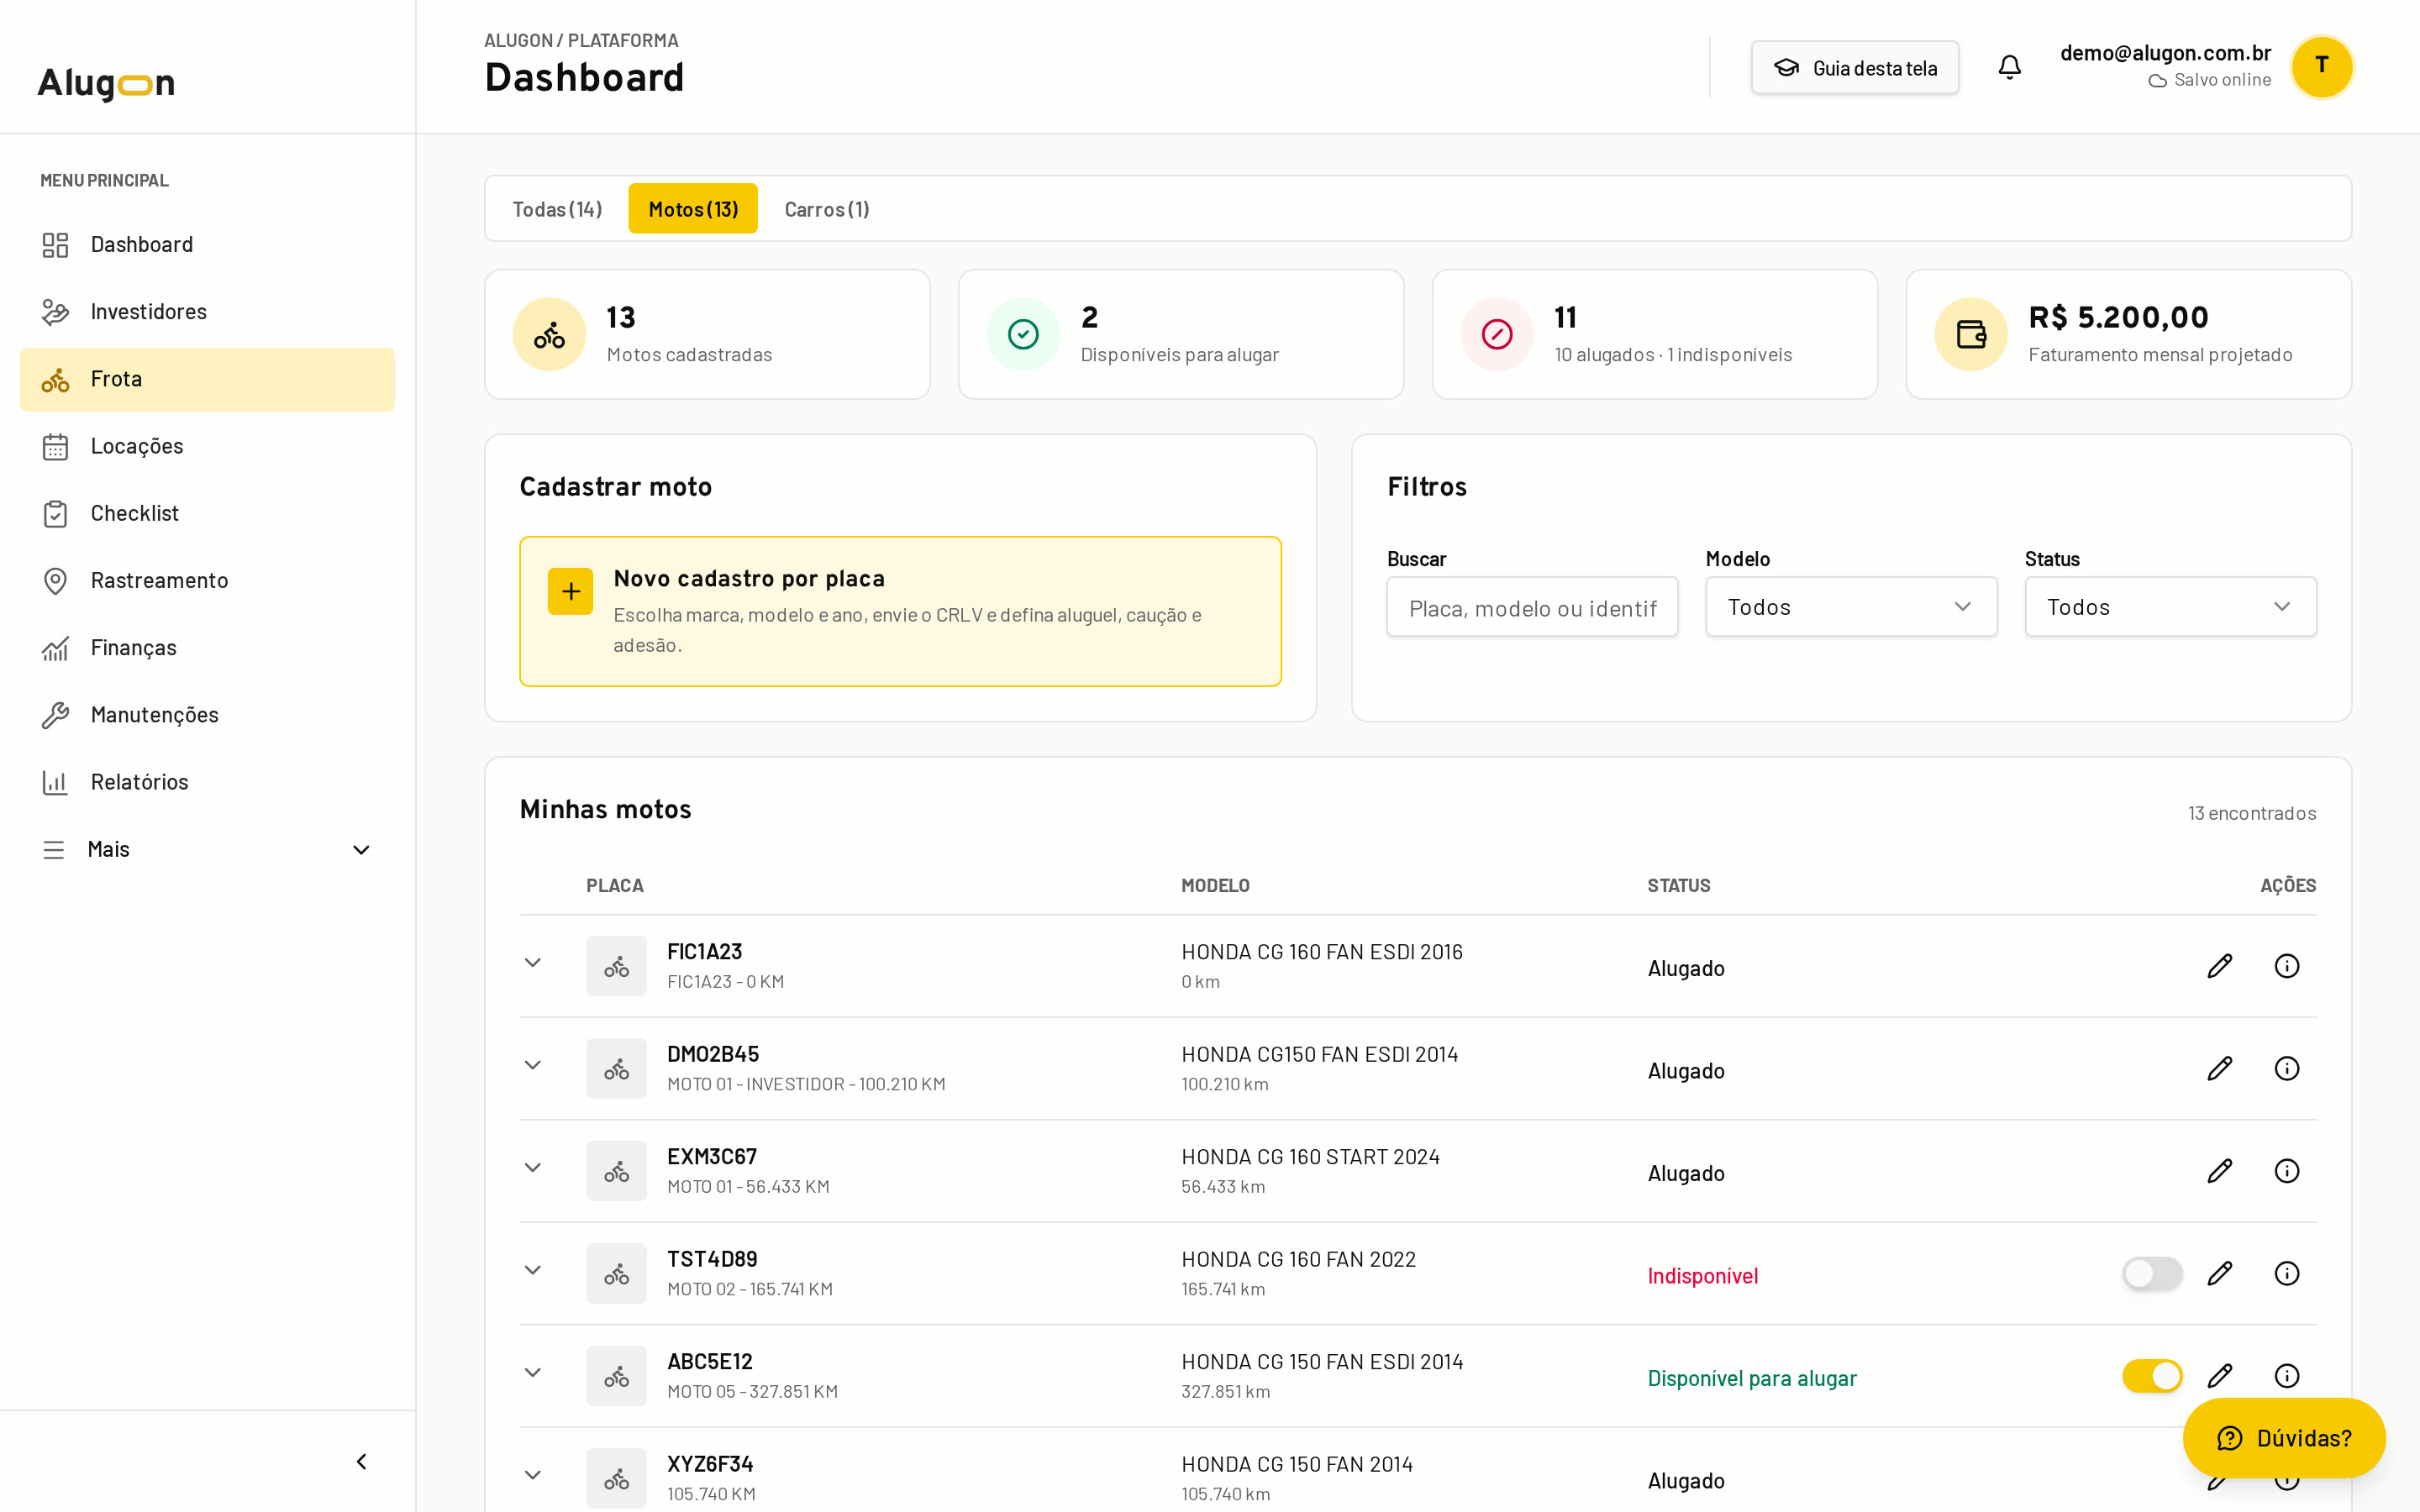The width and height of the screenshot is (2420, 1512).
Task: Show info for the DMO2B45 motorcycle
Action: tap(2286, 1068)
